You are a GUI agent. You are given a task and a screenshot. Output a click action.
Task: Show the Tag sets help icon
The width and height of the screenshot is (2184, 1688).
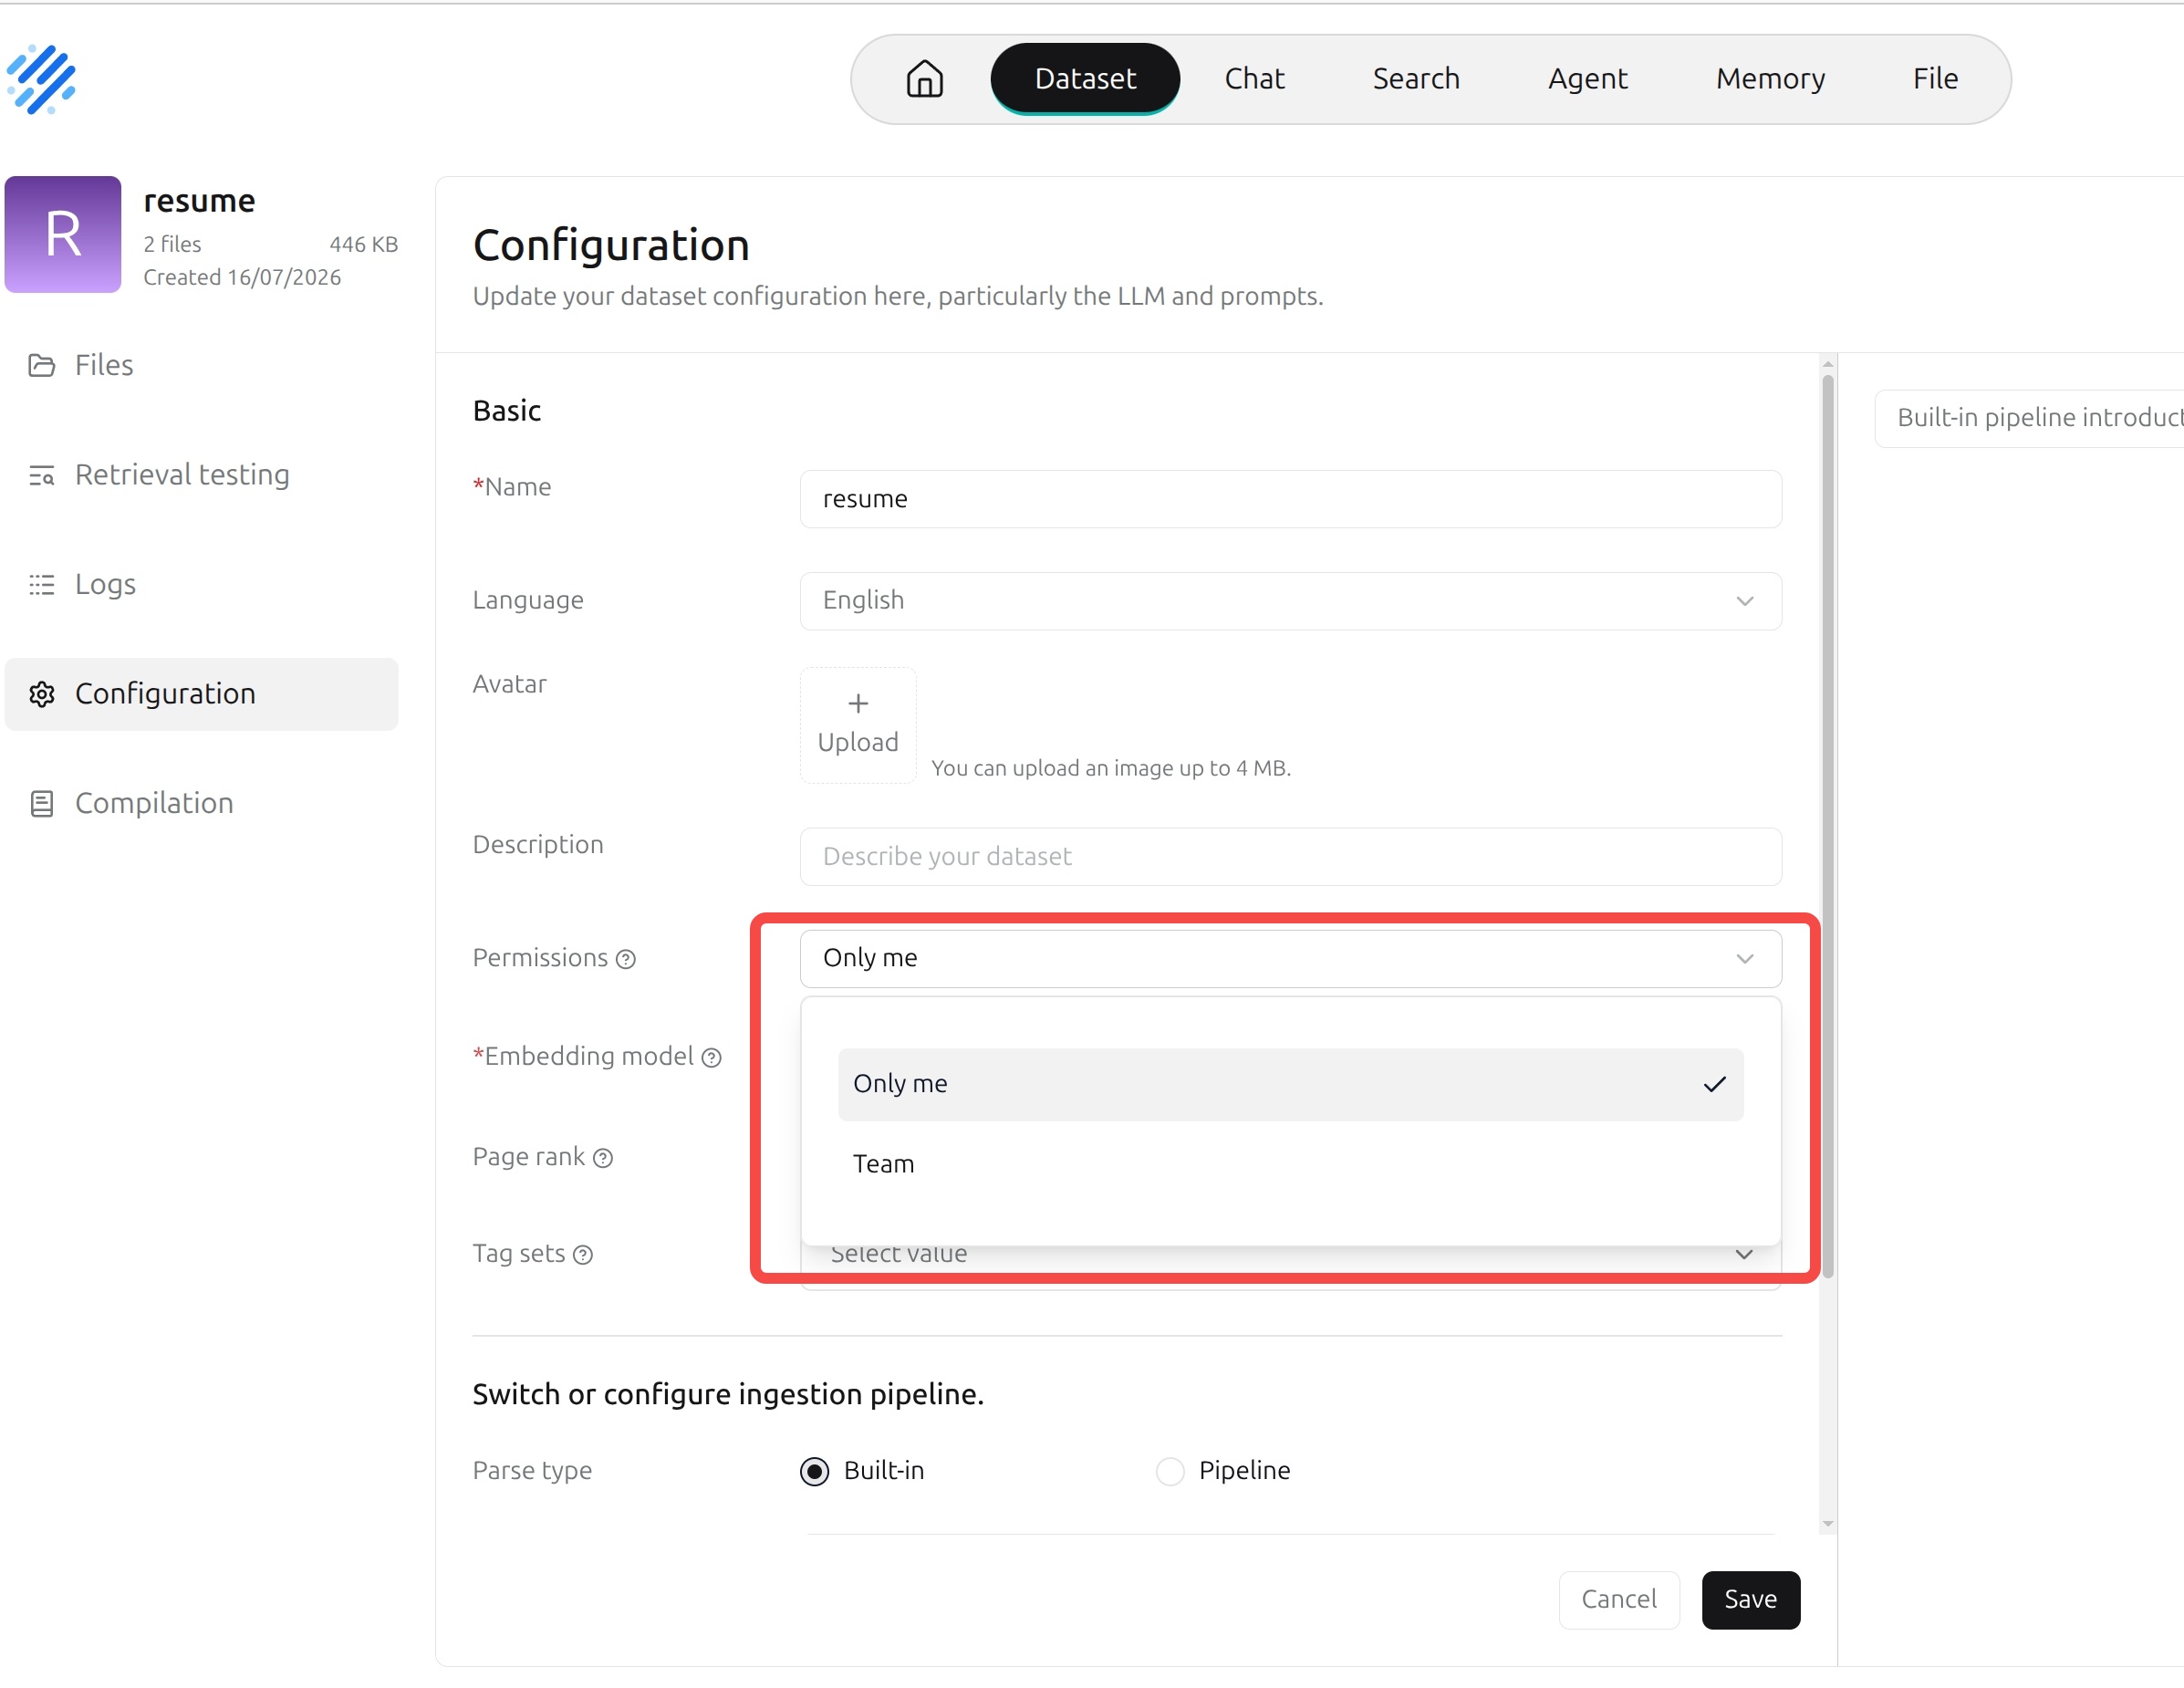pos(583,1255)
